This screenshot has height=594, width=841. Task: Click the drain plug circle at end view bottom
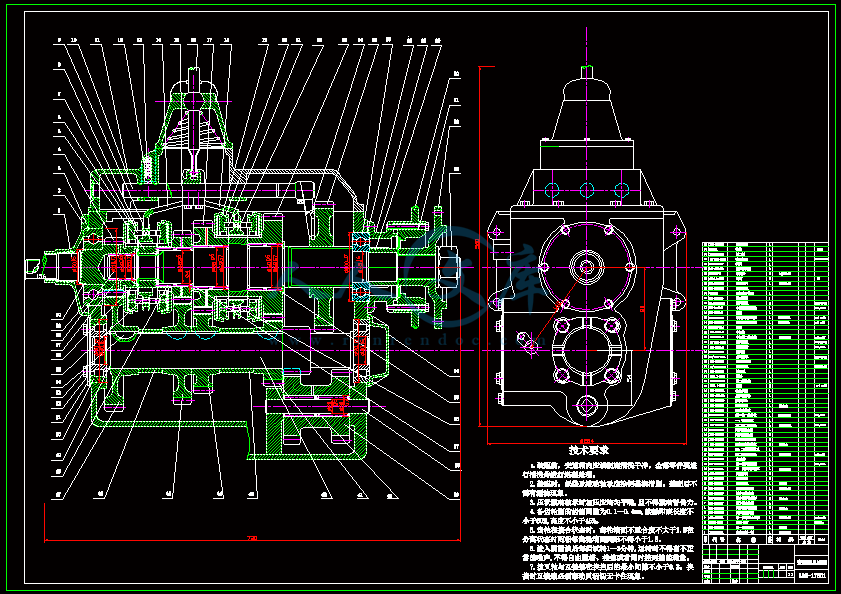click(587, 405)
